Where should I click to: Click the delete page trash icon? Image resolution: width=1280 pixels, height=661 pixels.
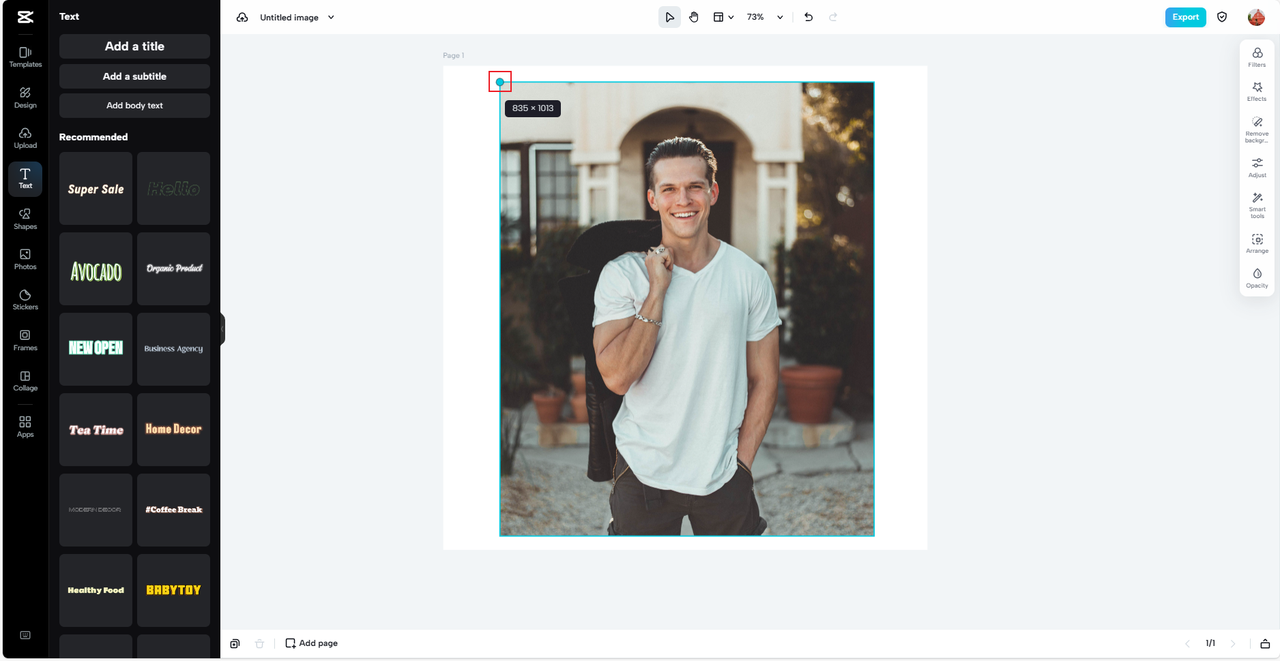(260, 643)
